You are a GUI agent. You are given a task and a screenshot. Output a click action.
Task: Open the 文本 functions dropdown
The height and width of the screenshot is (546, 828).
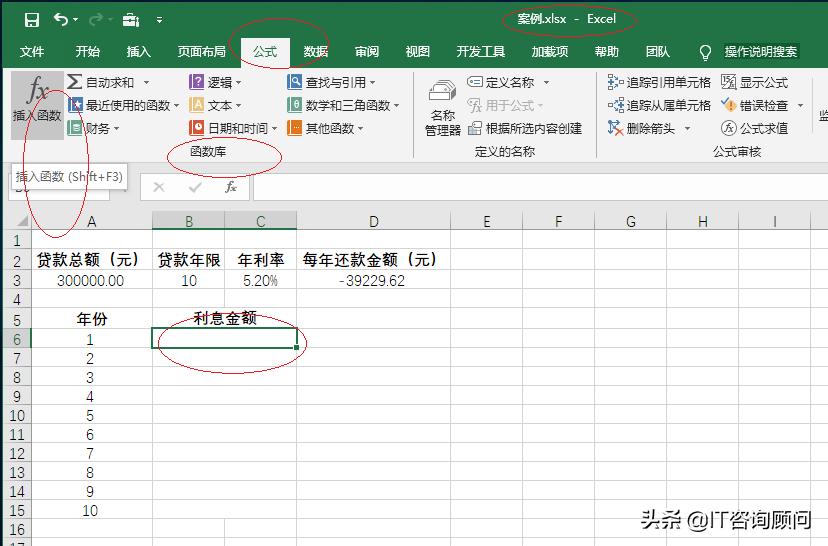coord(215,105)
